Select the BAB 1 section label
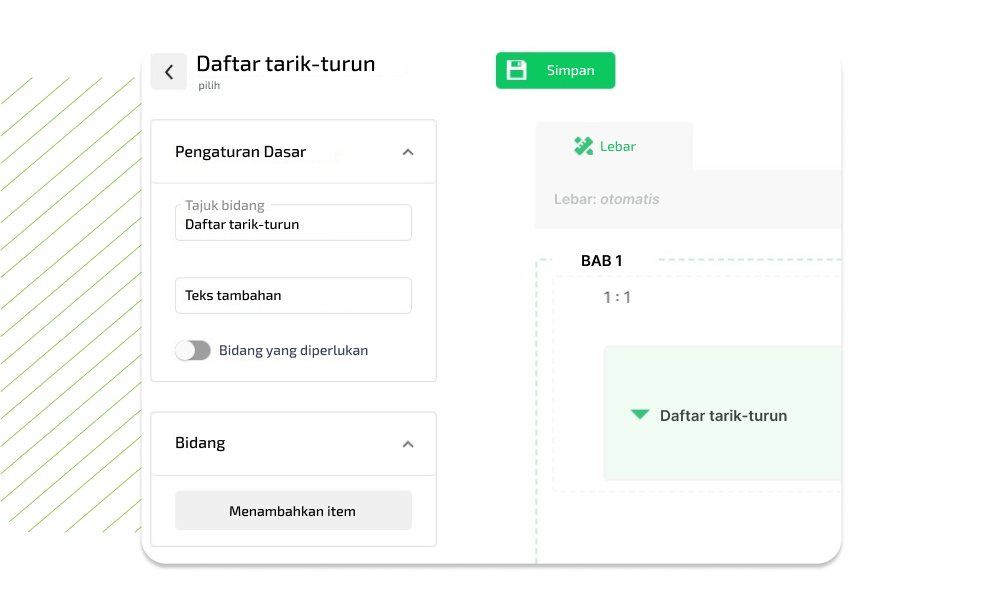The width and height of the screenshot is (982, 610). (x=601, y=261)
